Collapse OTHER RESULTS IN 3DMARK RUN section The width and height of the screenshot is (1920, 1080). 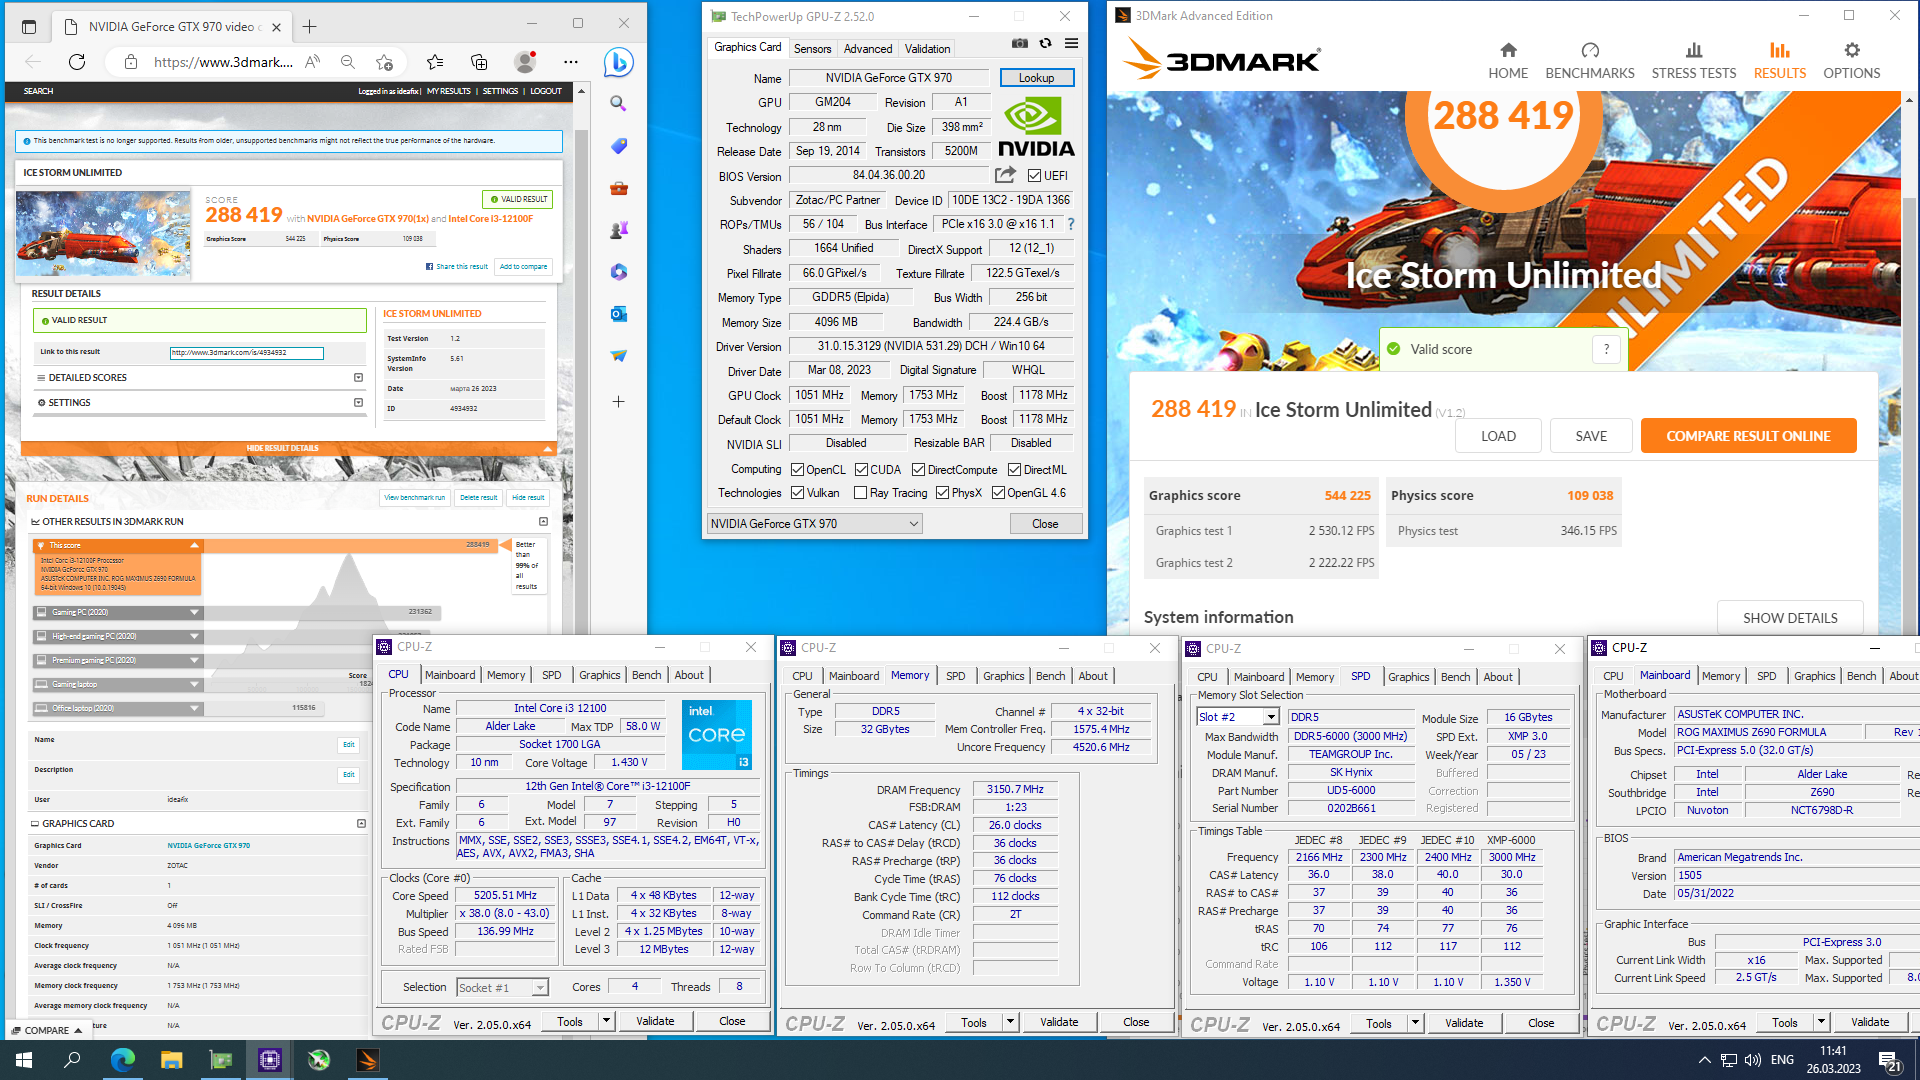[x=543, y=522]
